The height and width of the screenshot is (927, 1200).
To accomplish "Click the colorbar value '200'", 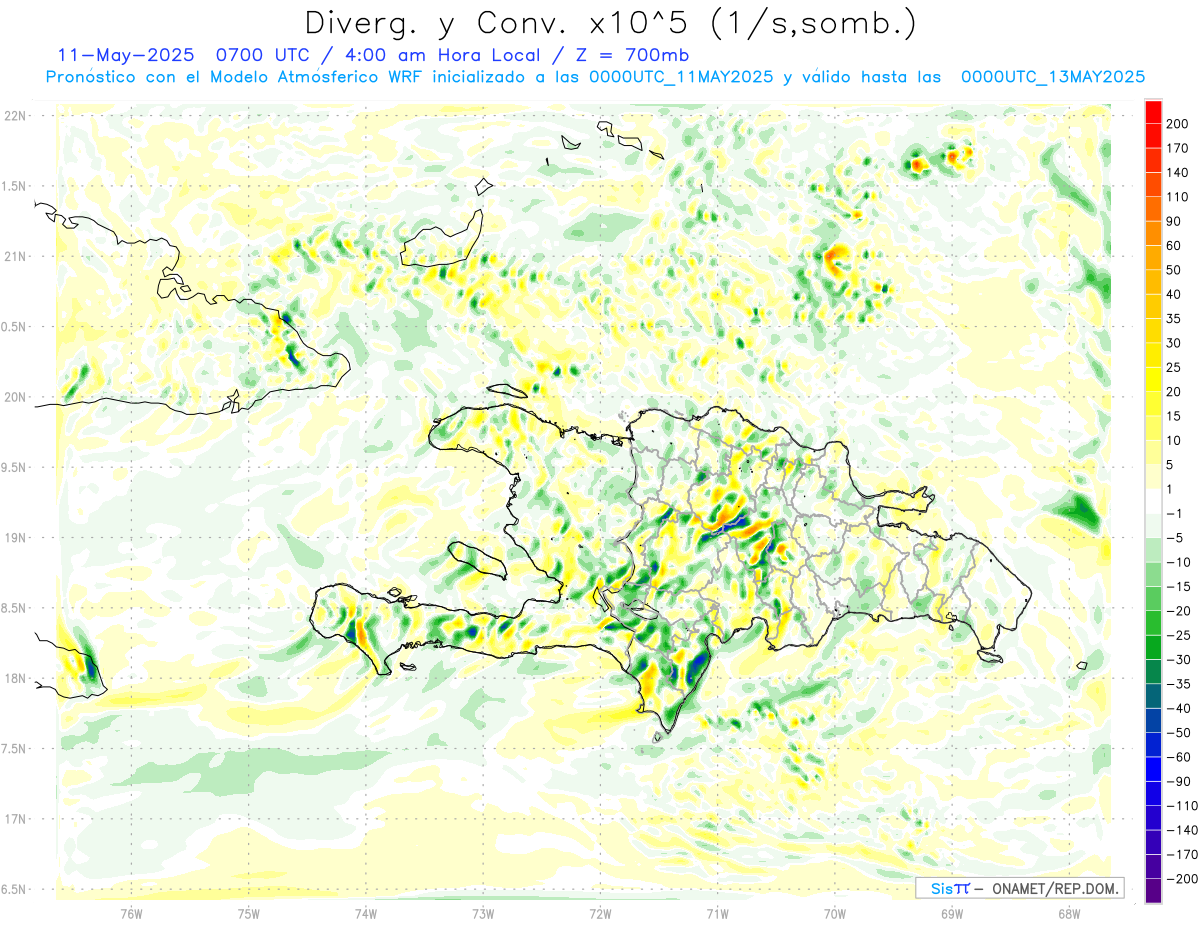I will tap(1178, 124).
